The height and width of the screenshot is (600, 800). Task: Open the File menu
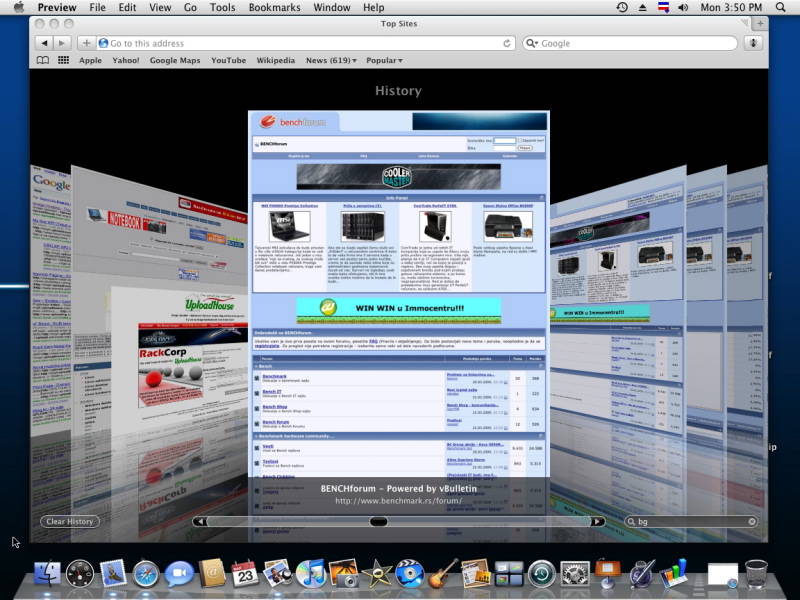pos(97,8)
